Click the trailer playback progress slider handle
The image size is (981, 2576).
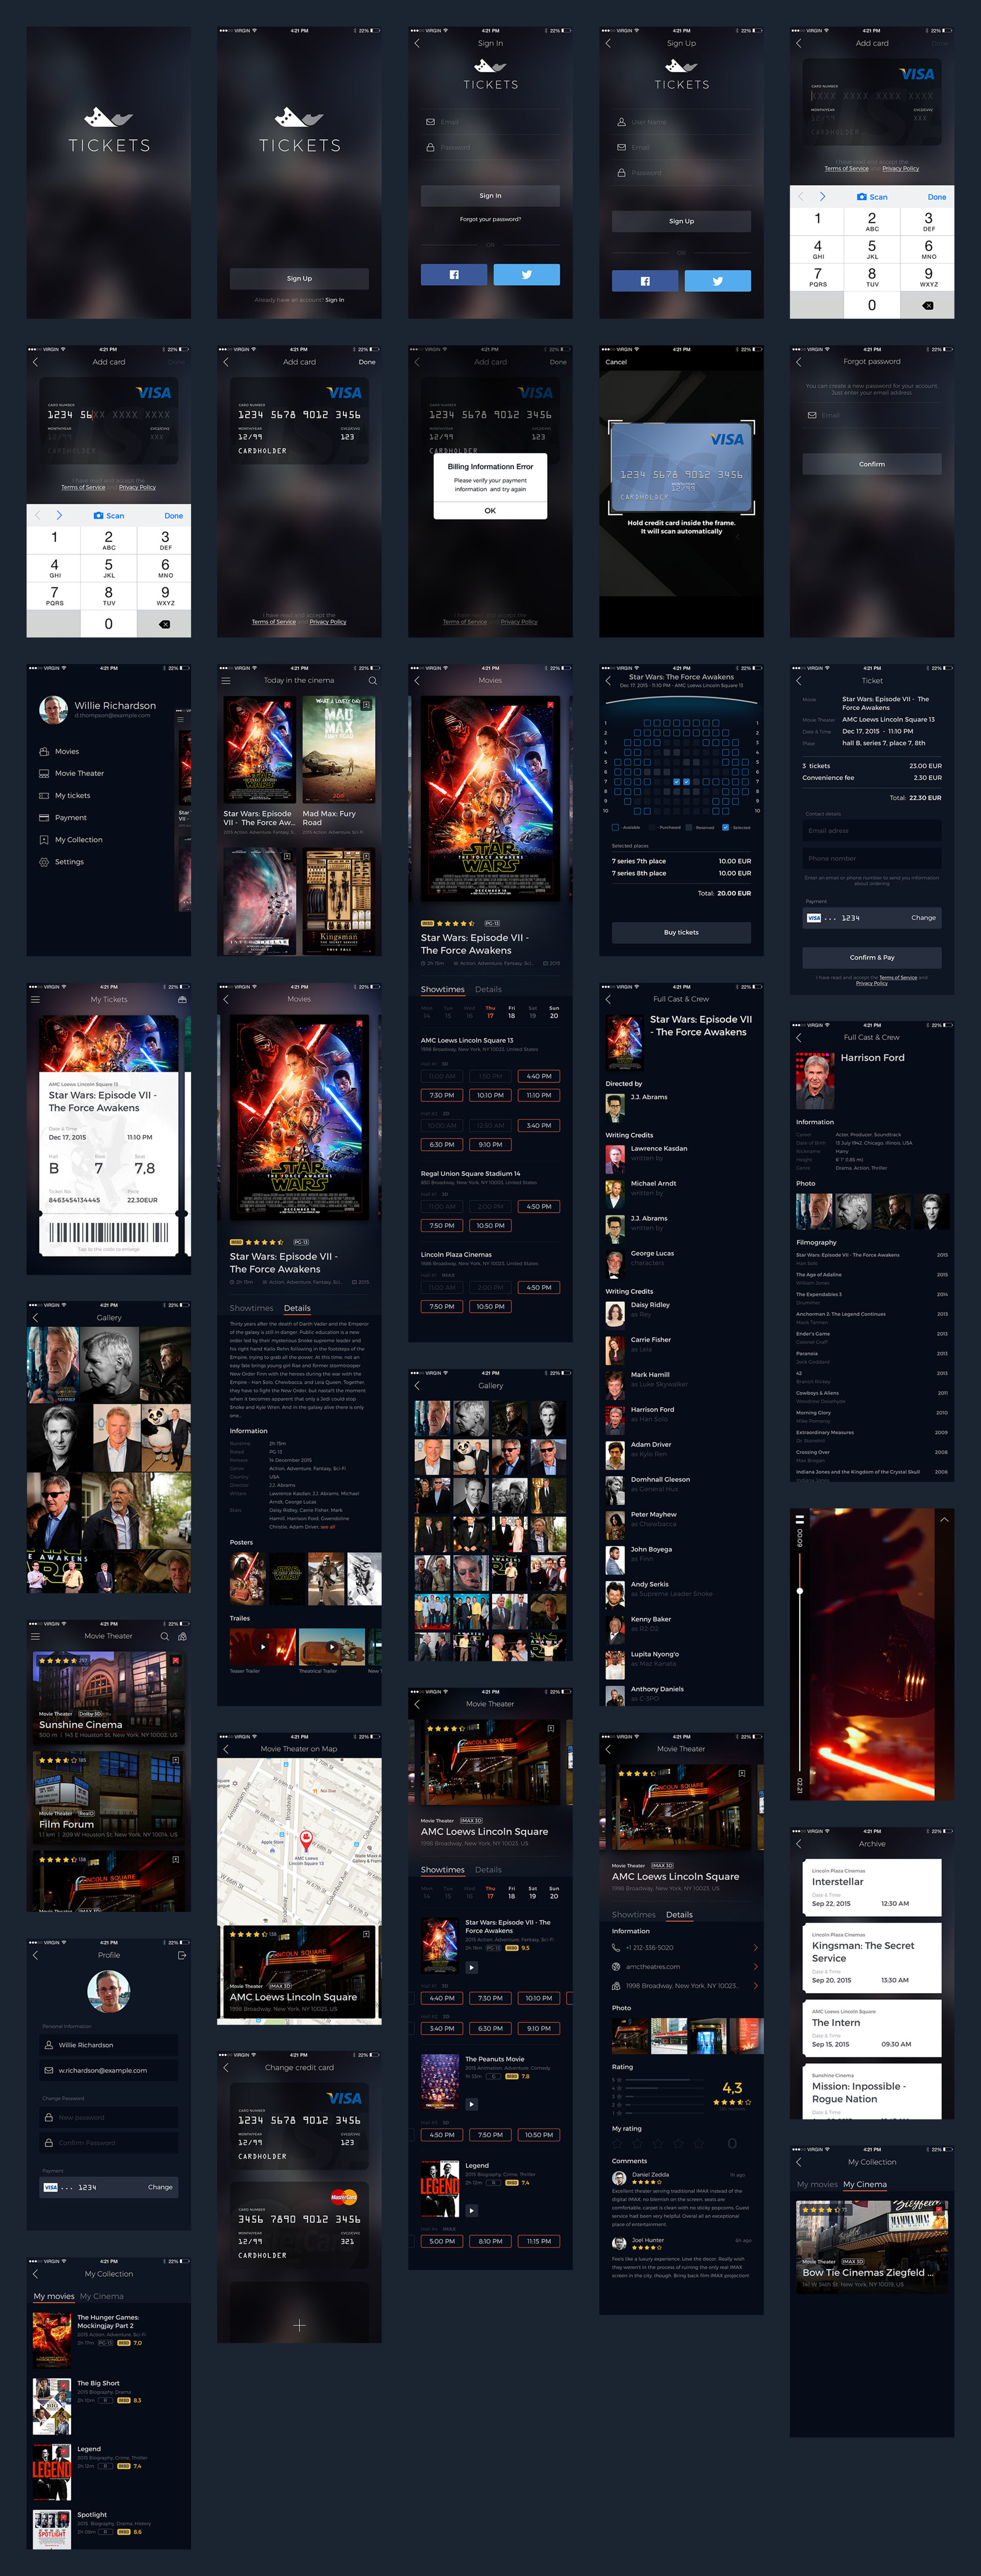(x=799, y=1590)
